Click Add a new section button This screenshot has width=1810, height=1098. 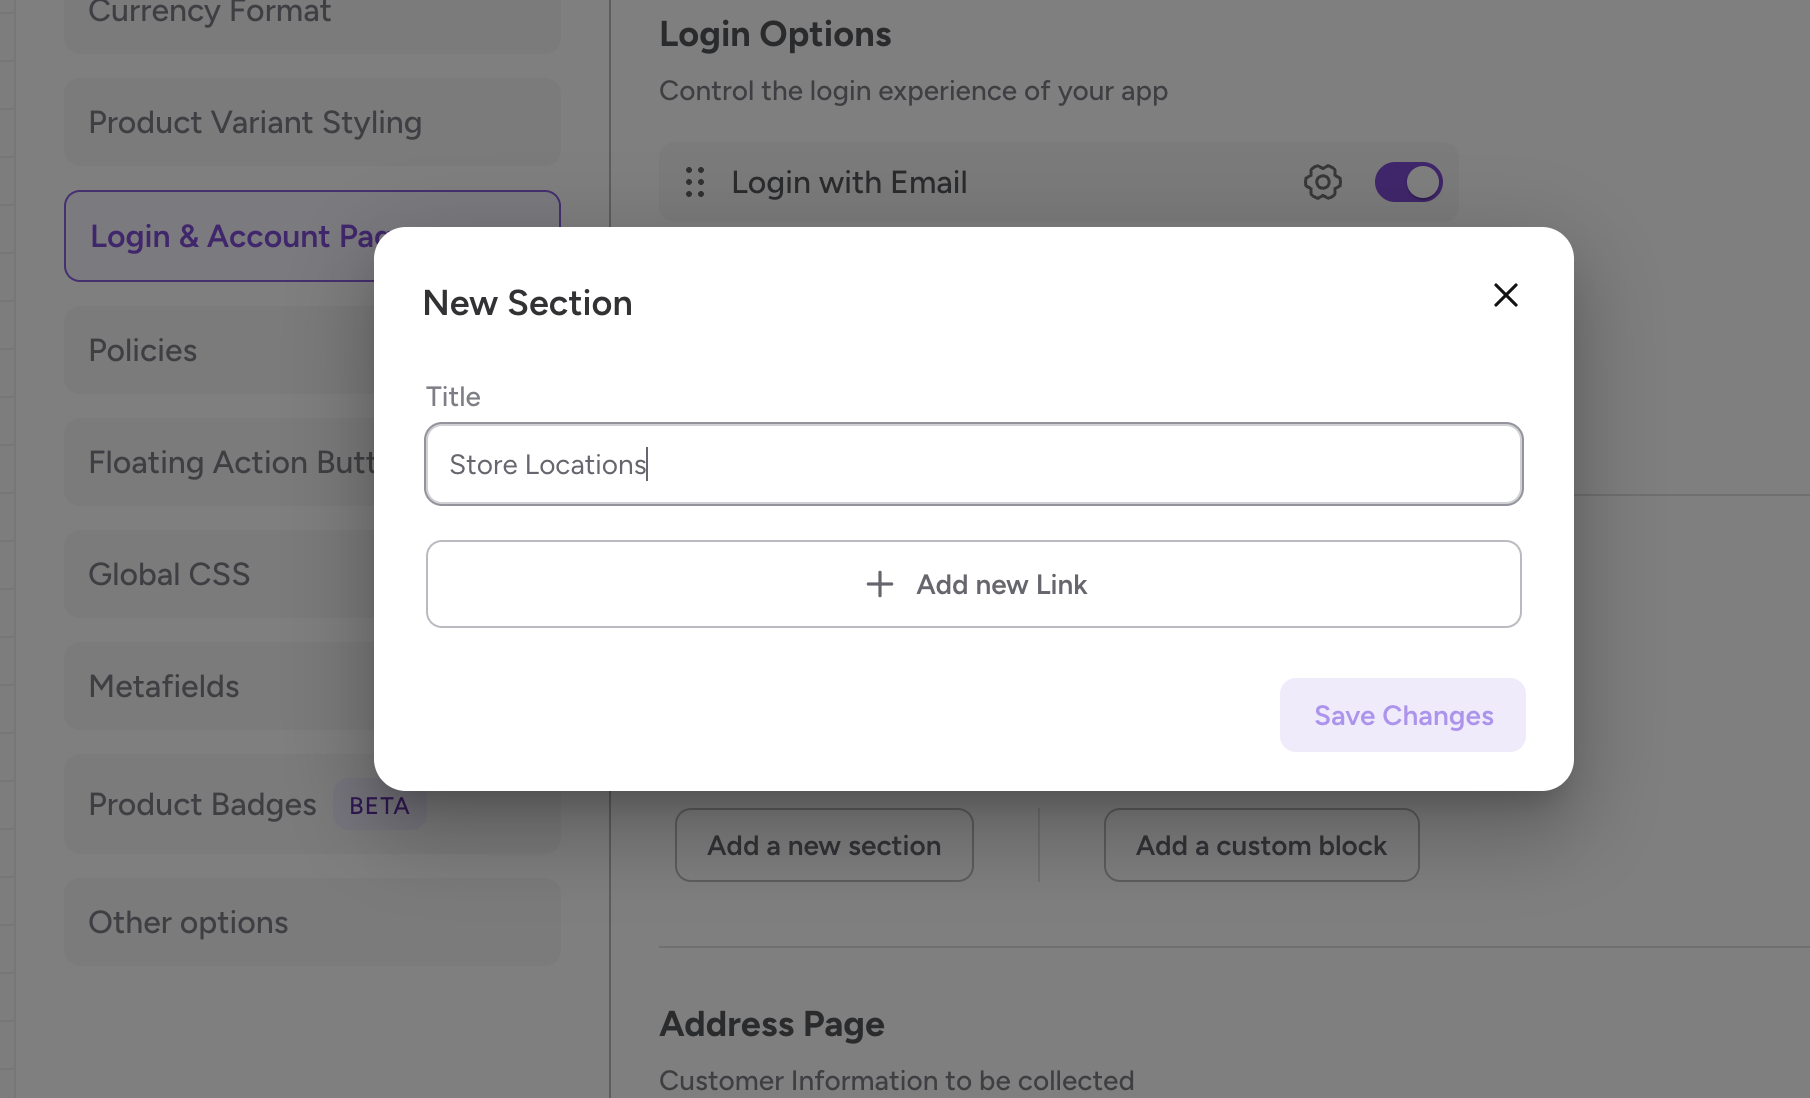coord(824,846)
